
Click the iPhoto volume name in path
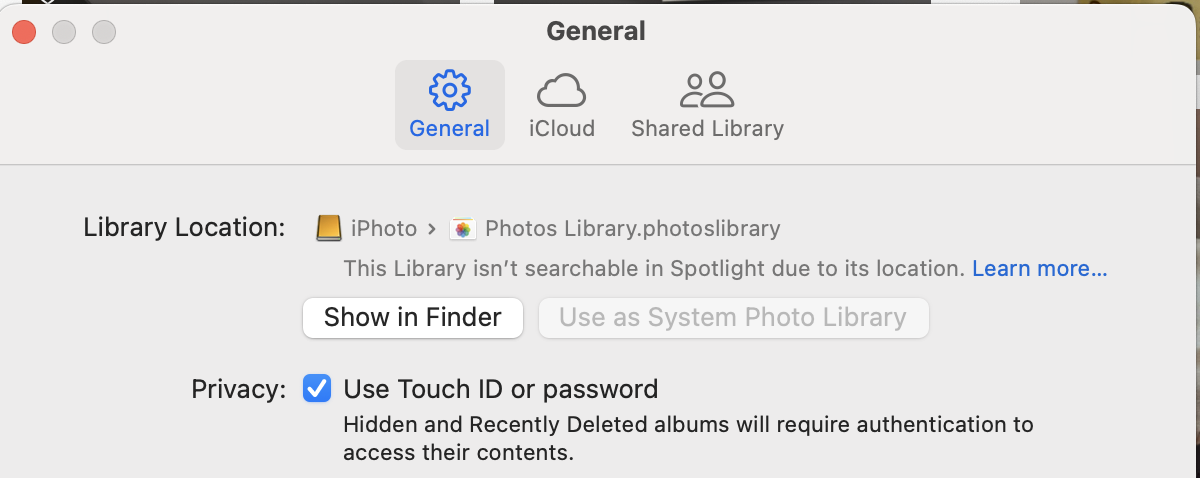[x=384, y=228]
